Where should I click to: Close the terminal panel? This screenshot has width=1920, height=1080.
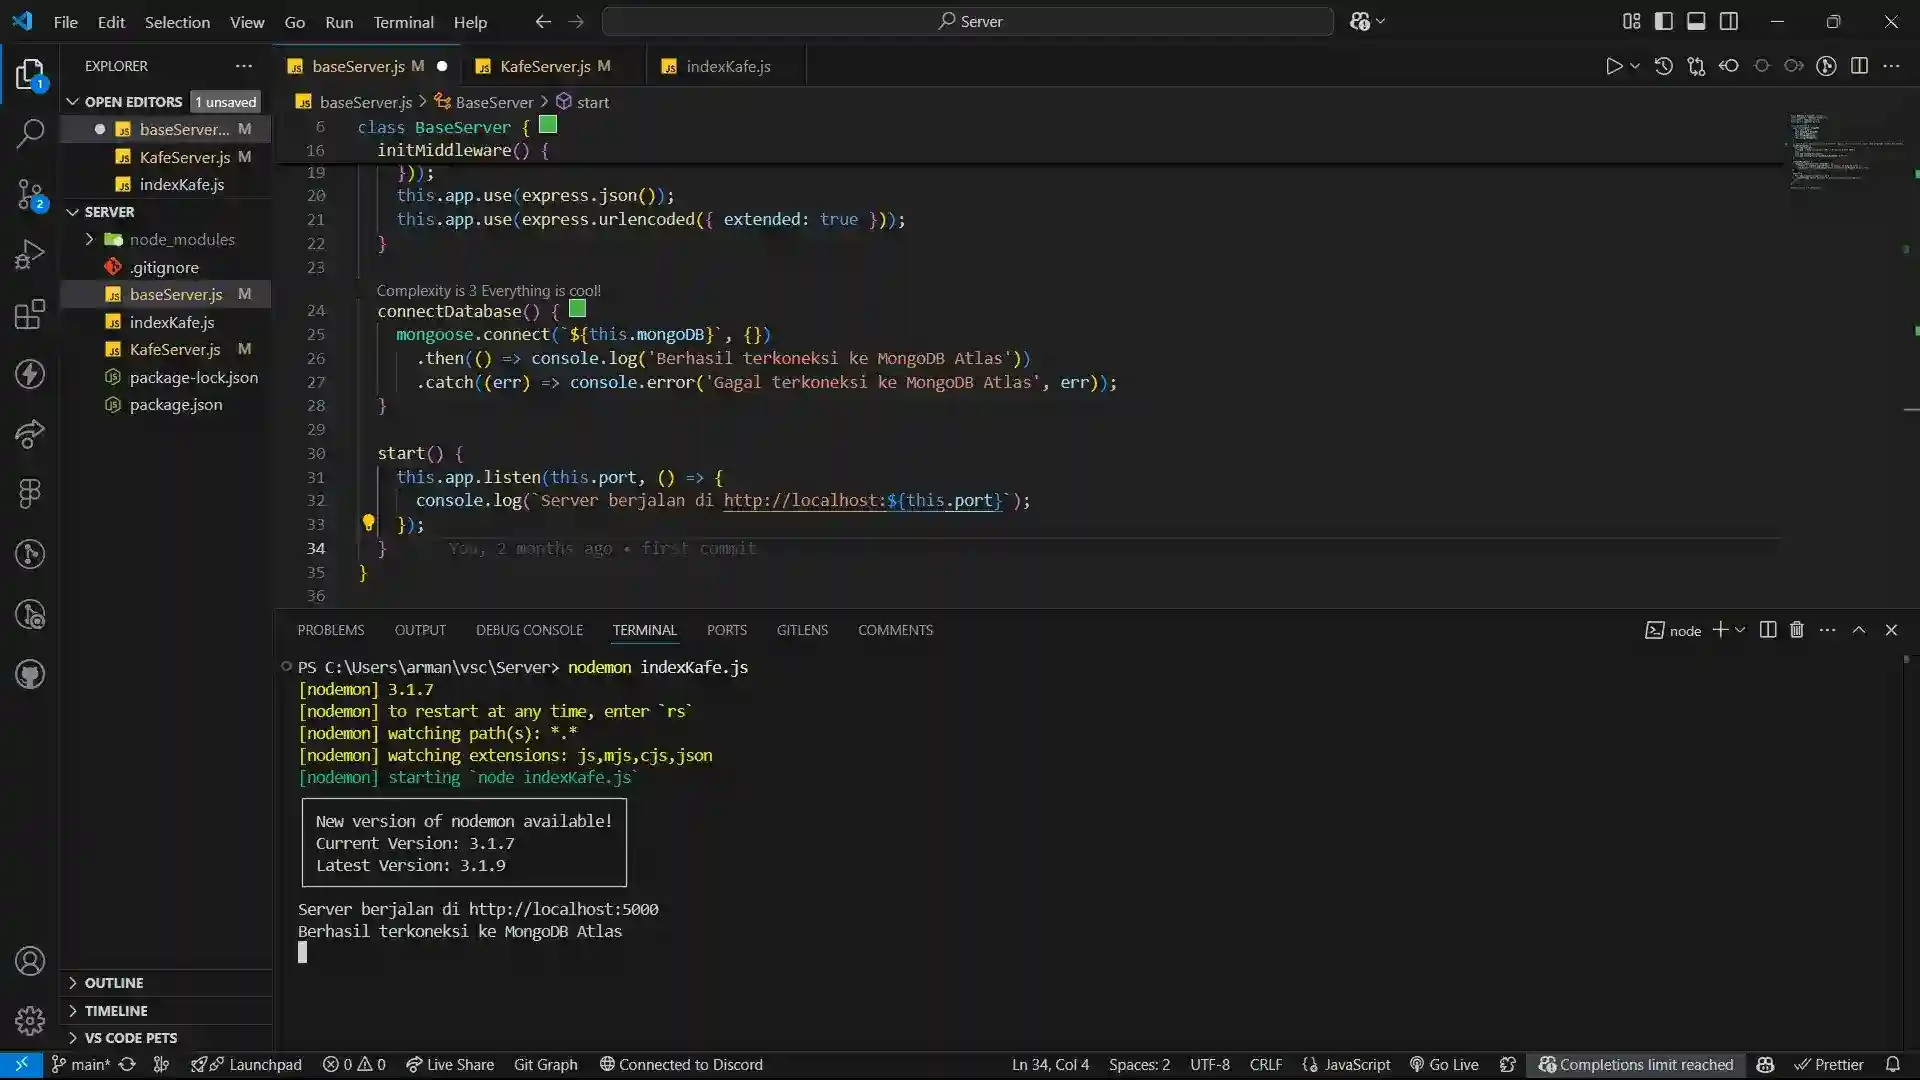(x=1891, y=630)
